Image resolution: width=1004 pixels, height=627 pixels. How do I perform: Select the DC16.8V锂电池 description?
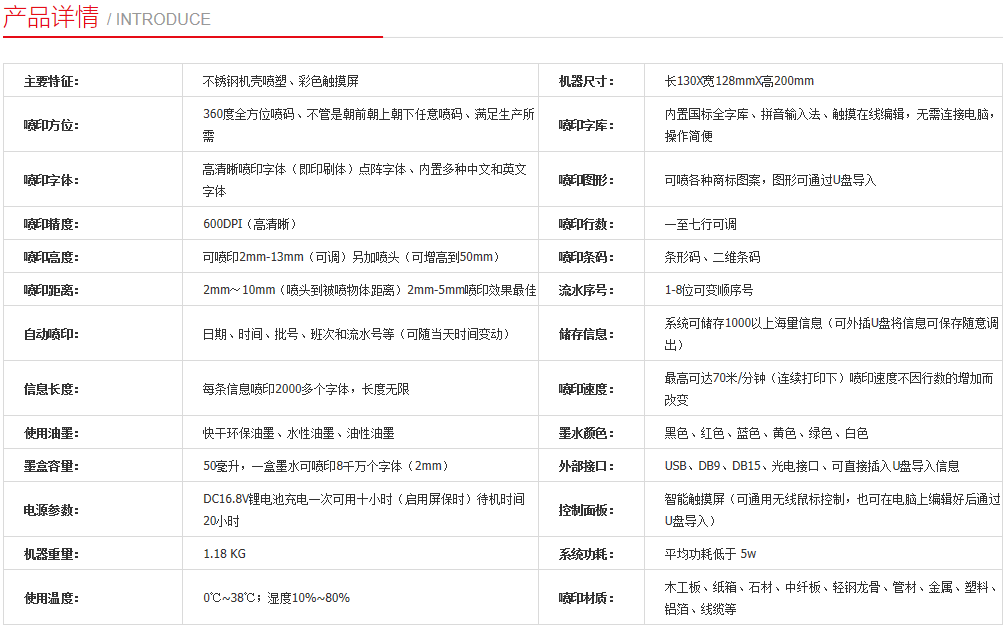[364, 510]
